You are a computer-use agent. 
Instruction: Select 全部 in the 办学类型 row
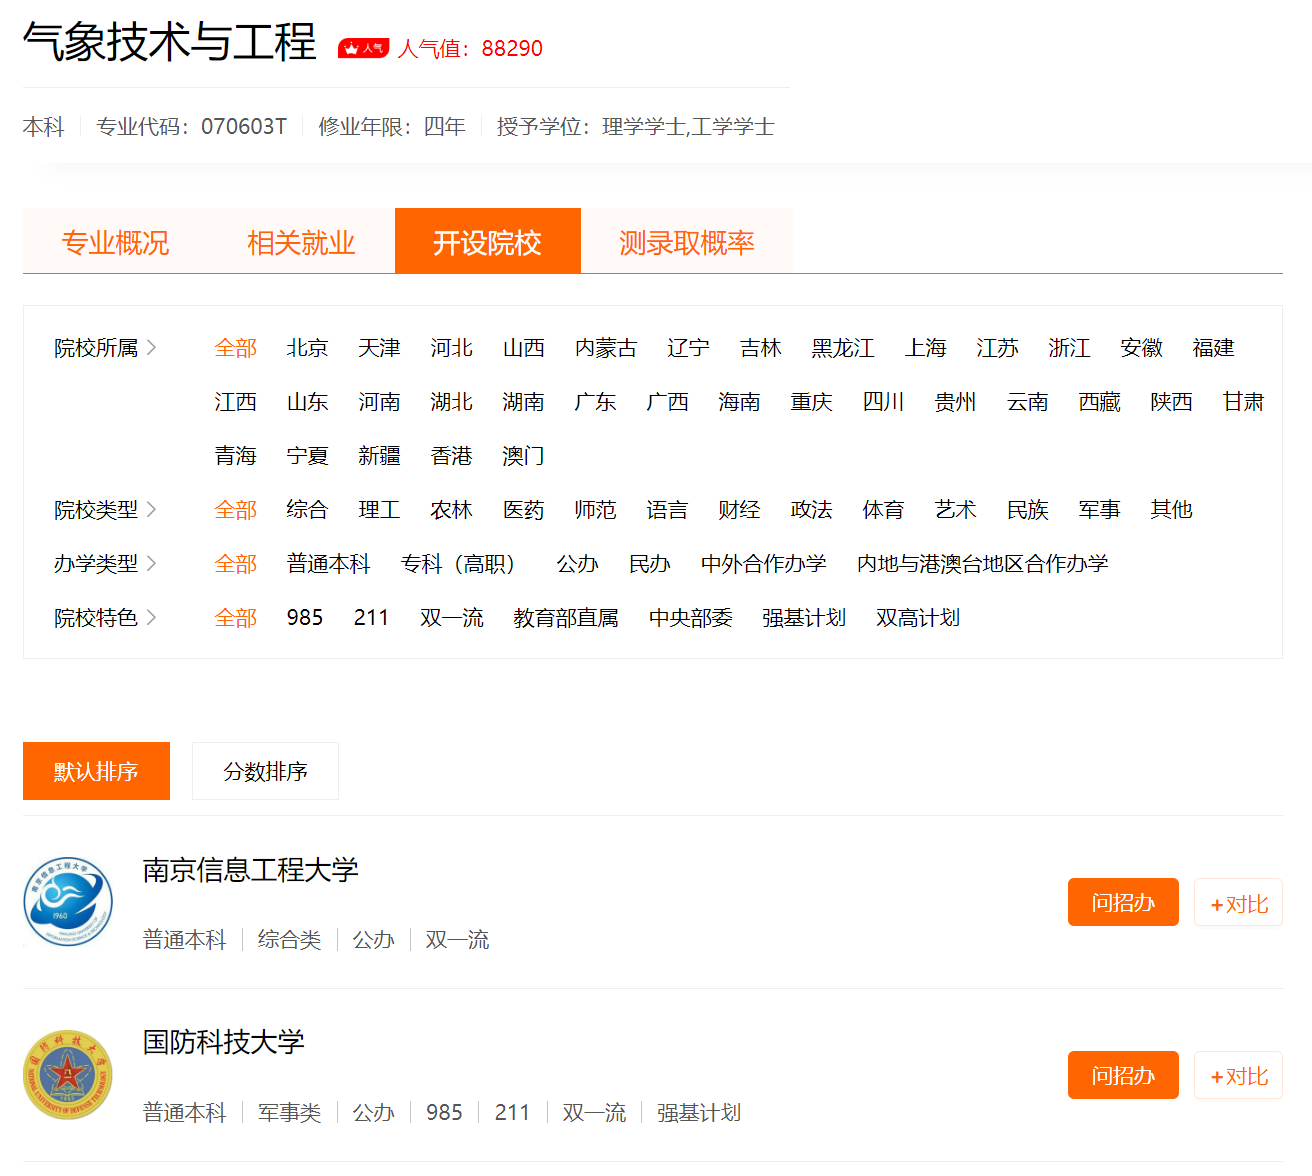[x=236, y=564]
